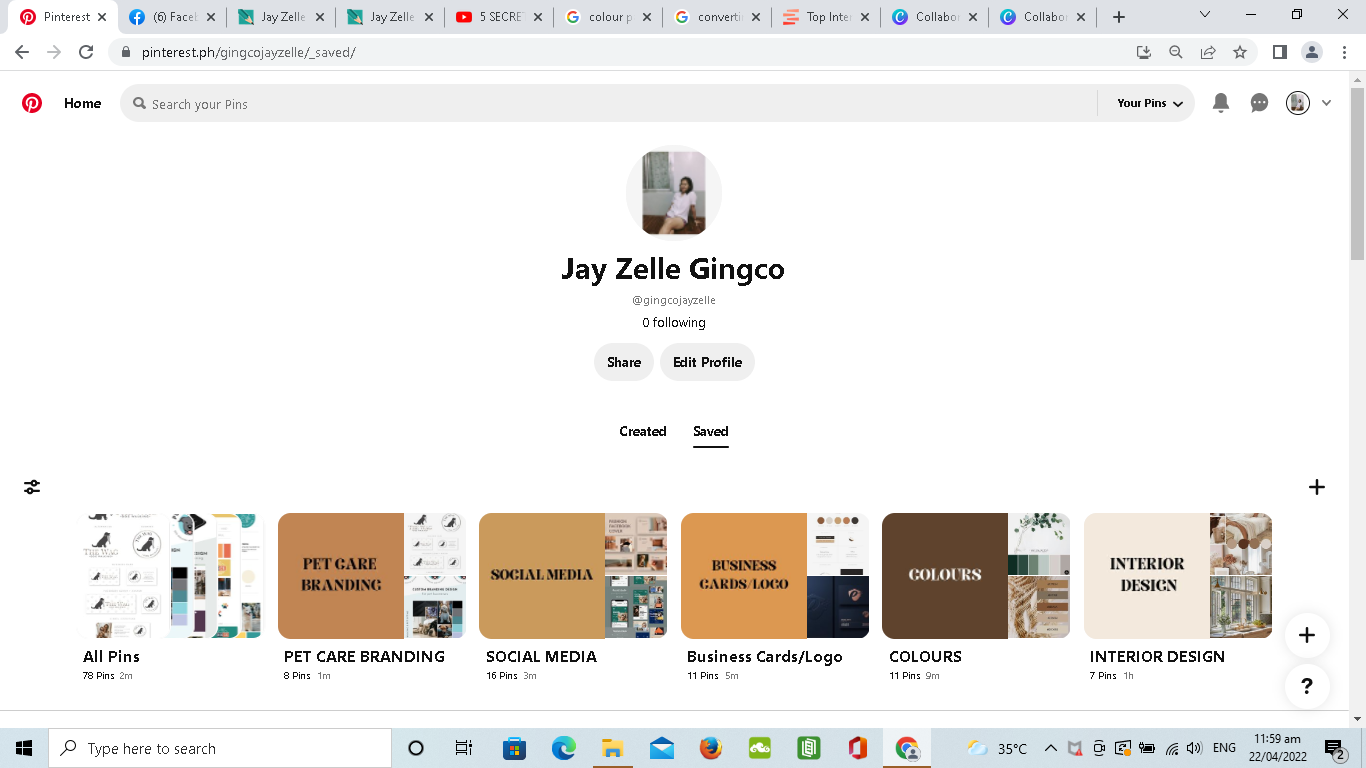Click the taskbar search box
Image resolution: width=1366 pixels, height=768 pixels.
[x=220, y=748]
